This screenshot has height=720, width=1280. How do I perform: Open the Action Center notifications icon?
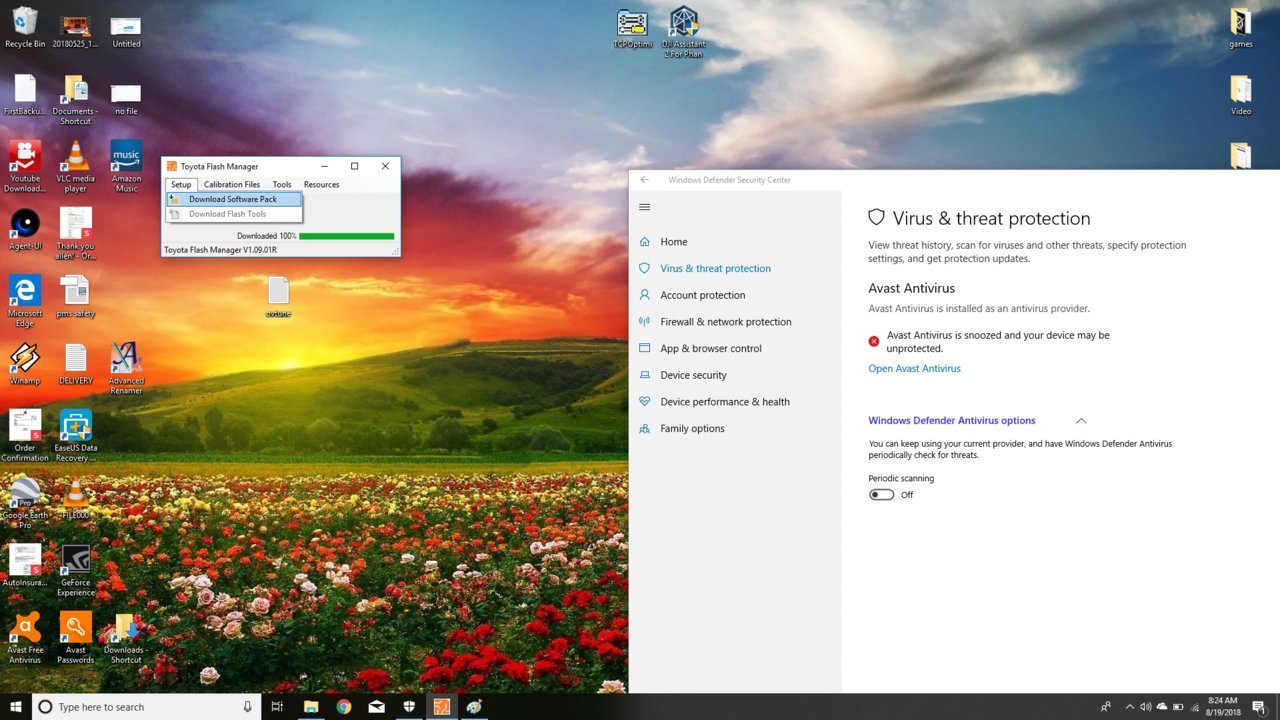(1258, 707)
